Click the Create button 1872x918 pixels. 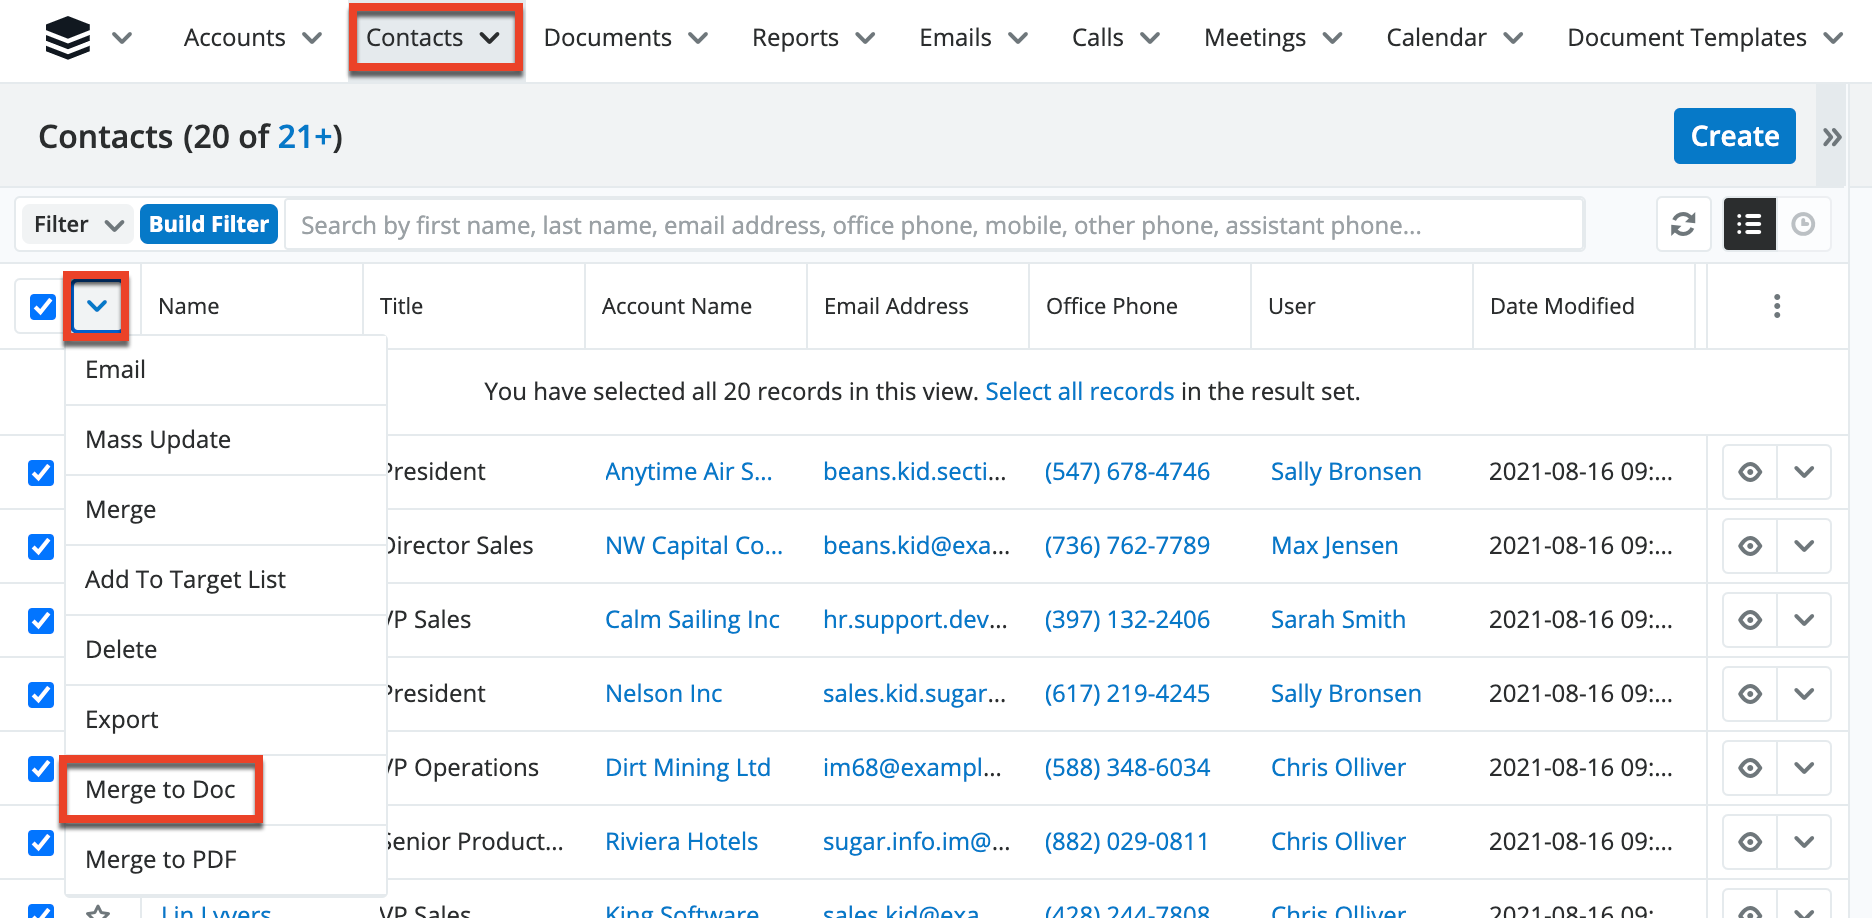coord(1734,136)
